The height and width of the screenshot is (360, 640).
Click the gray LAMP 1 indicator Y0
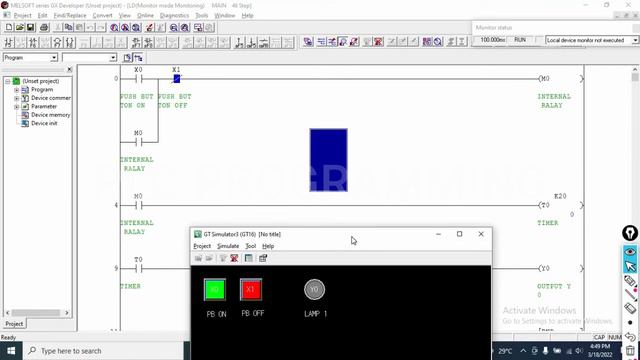coord(314,289)
